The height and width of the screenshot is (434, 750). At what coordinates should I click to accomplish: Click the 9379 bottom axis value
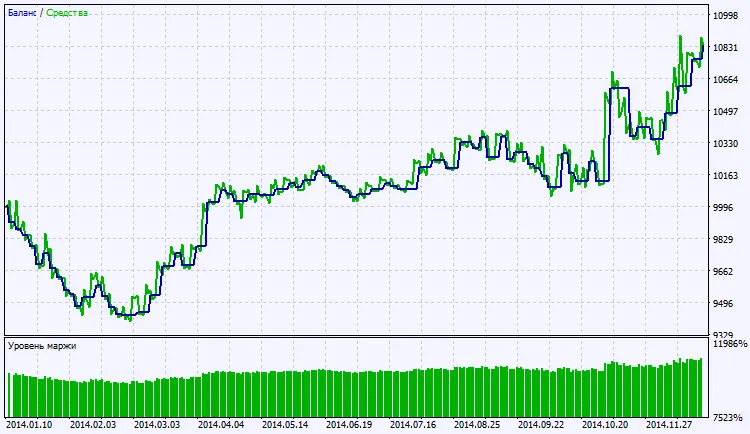tap(724, 335)
